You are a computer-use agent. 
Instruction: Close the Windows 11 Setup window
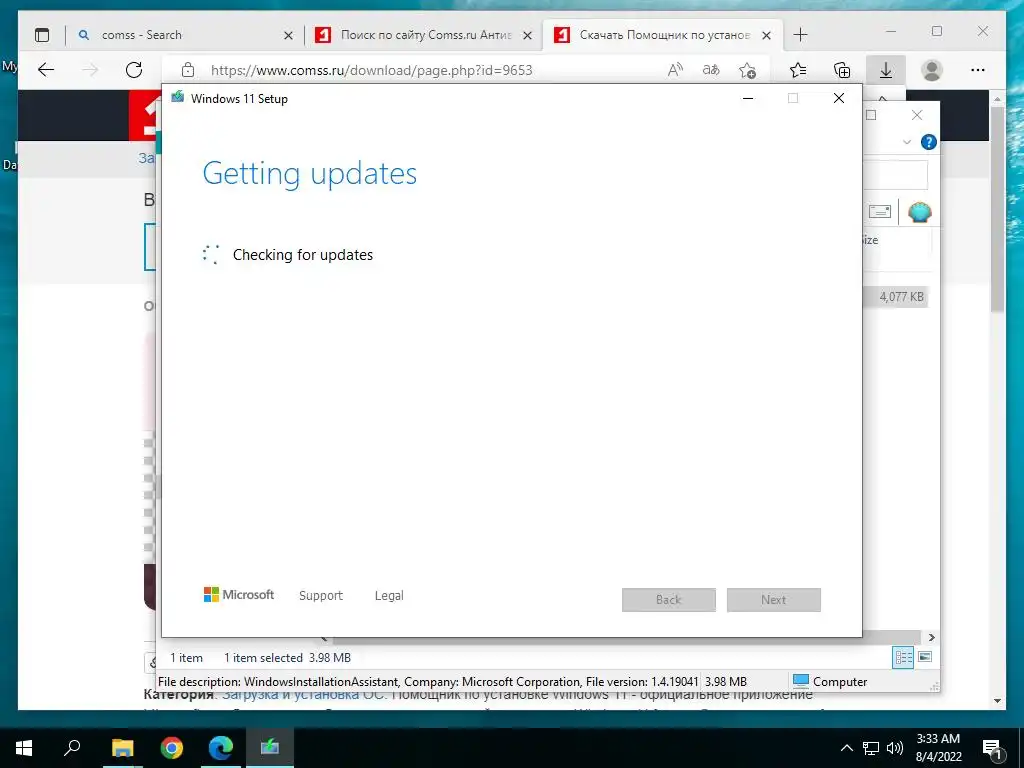(839, 98)
